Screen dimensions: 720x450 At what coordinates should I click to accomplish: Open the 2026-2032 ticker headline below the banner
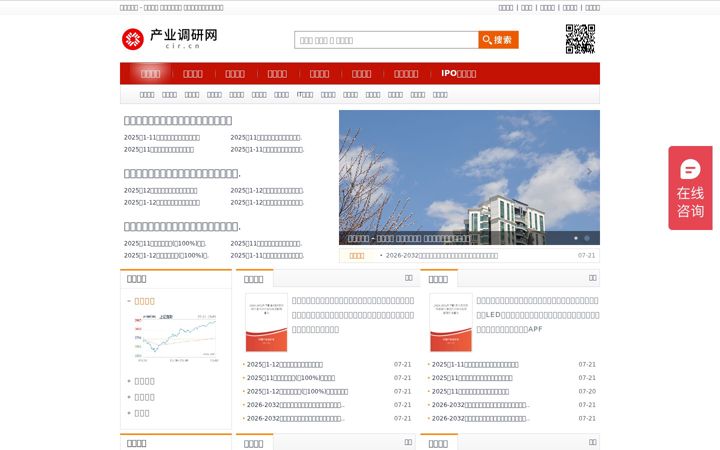[x=441, y=255]
